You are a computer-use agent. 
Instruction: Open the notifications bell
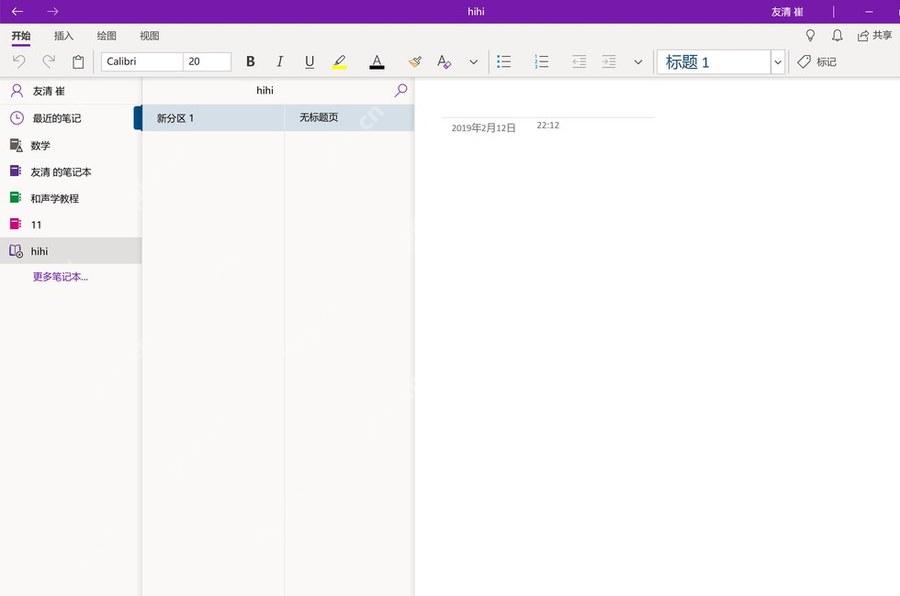(x=837, y=36)
